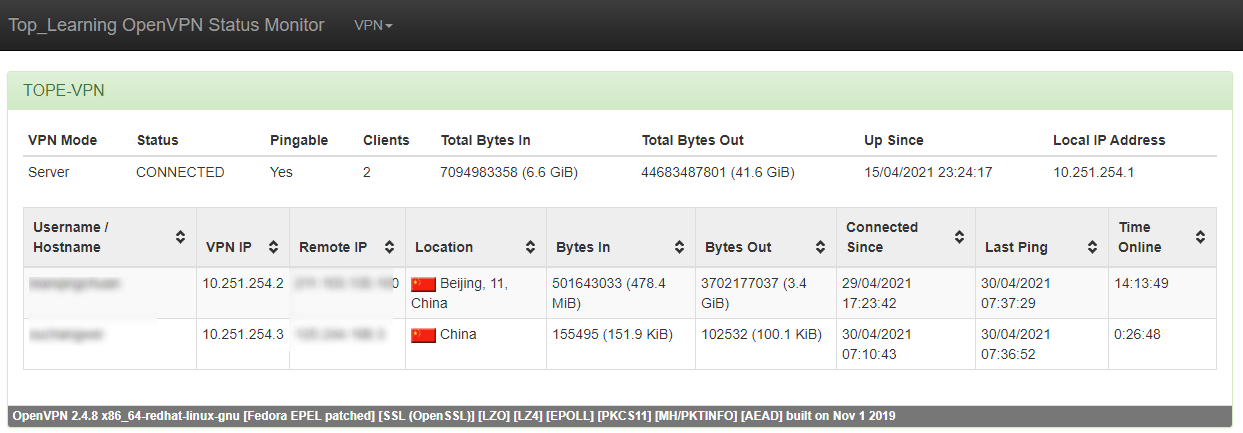Click the Time Online sort arrows
This screenshot has height=433, width=1243.
coord(1200,237)
